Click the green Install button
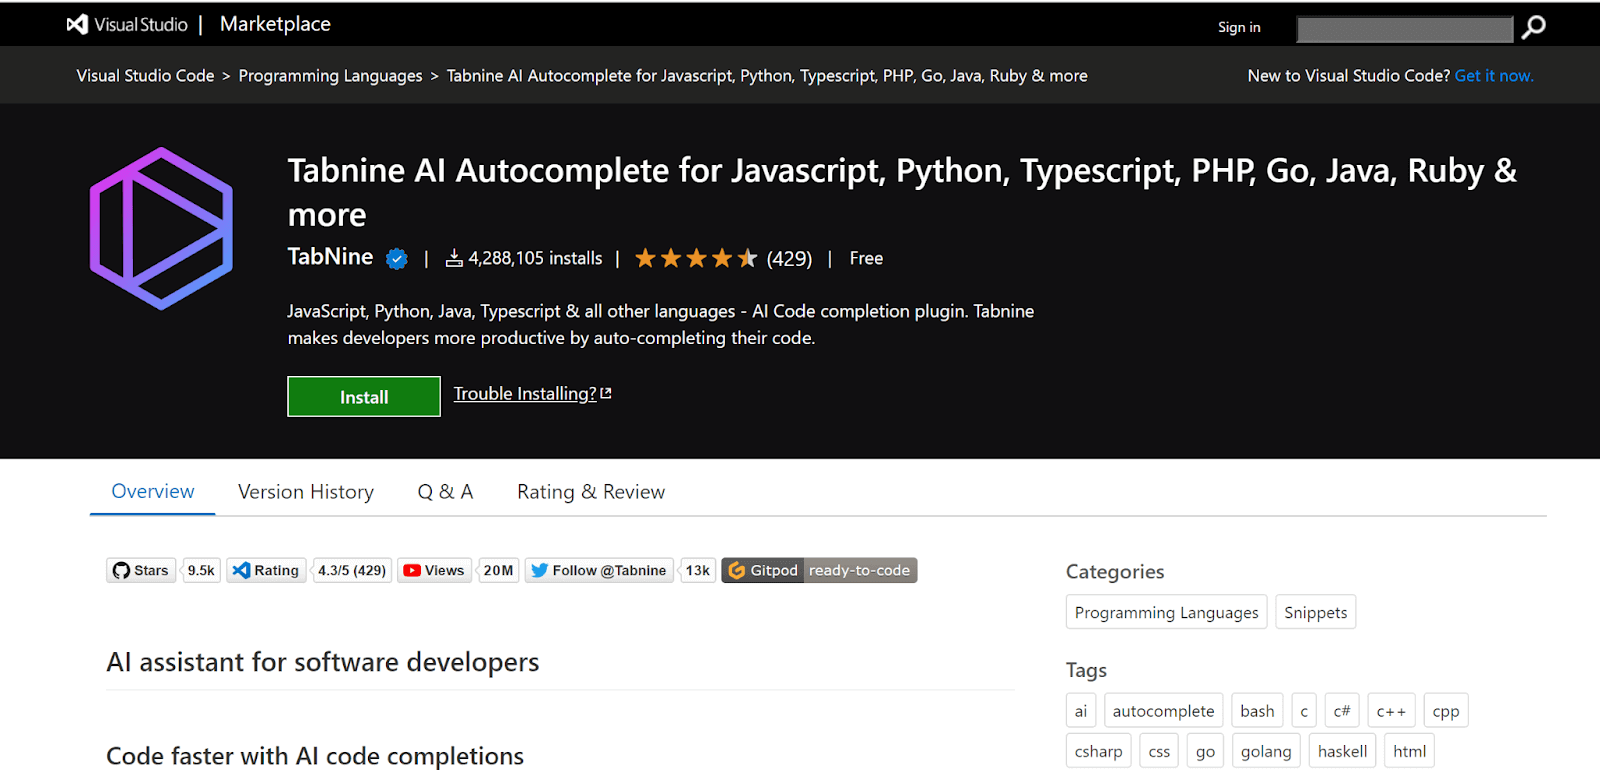This screenshot has width=1600, height=770. pyautogui.click(x=364, y=396)
